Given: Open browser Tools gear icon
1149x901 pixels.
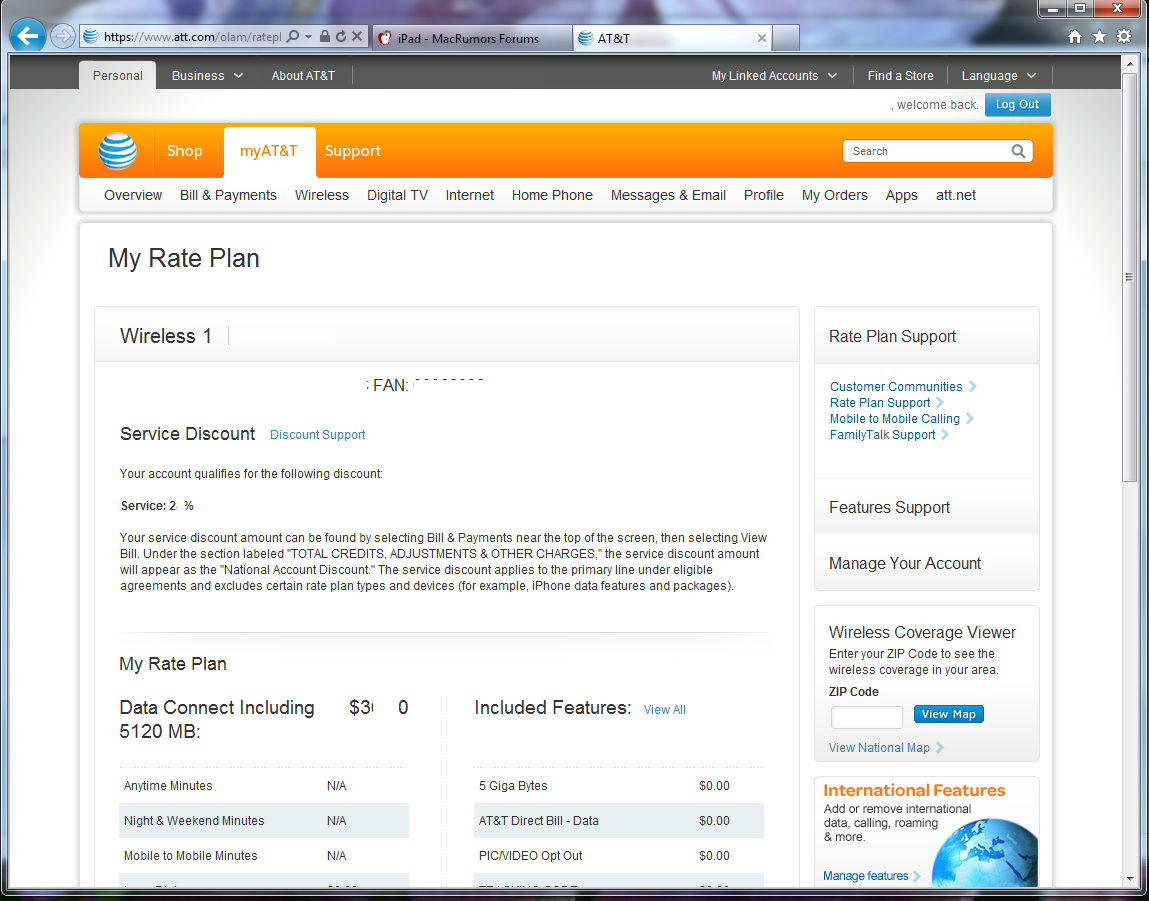Looking at the screenshot, I should click(1124, 36).
